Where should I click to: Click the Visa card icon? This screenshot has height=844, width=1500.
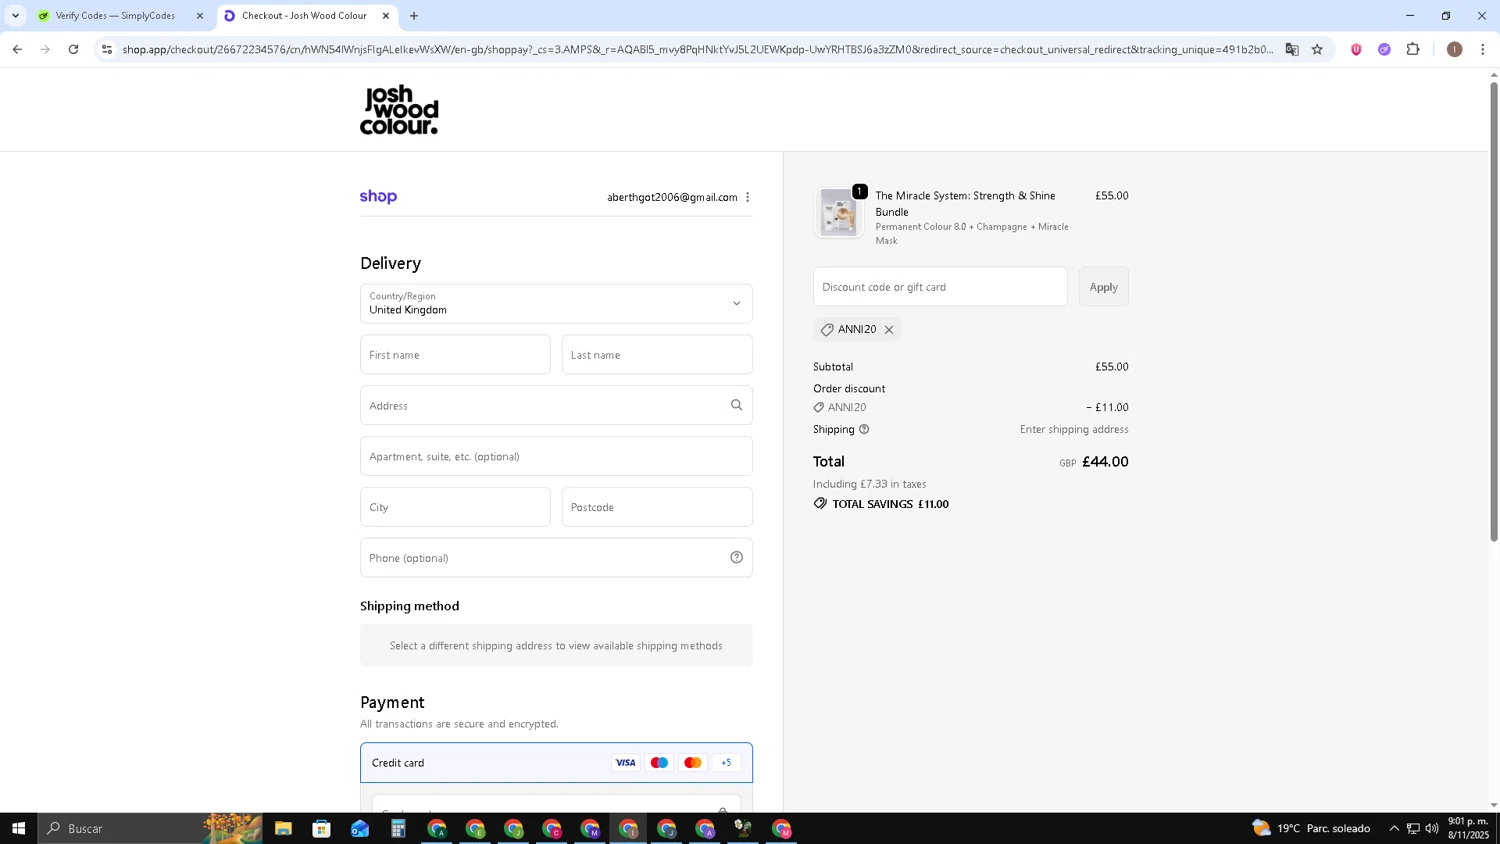click(x=625, y=763)
